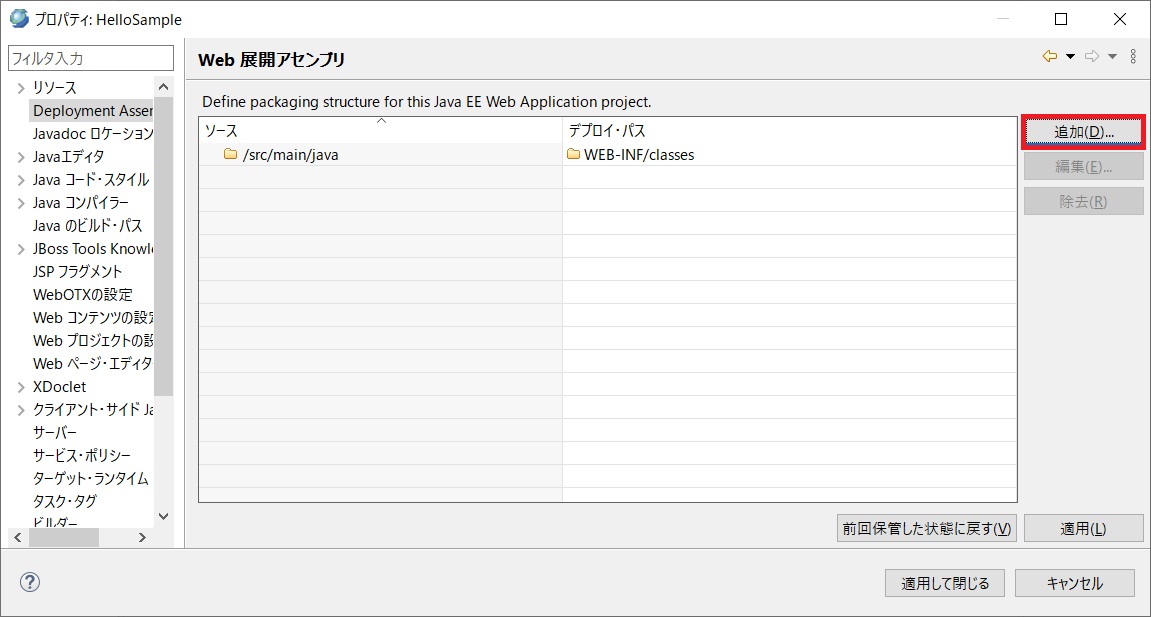Open the view menu three-dots icon
Image resolution: width=1151 pixels, height=617 pixels.
pyautogui.click(x=1133, y=57)
